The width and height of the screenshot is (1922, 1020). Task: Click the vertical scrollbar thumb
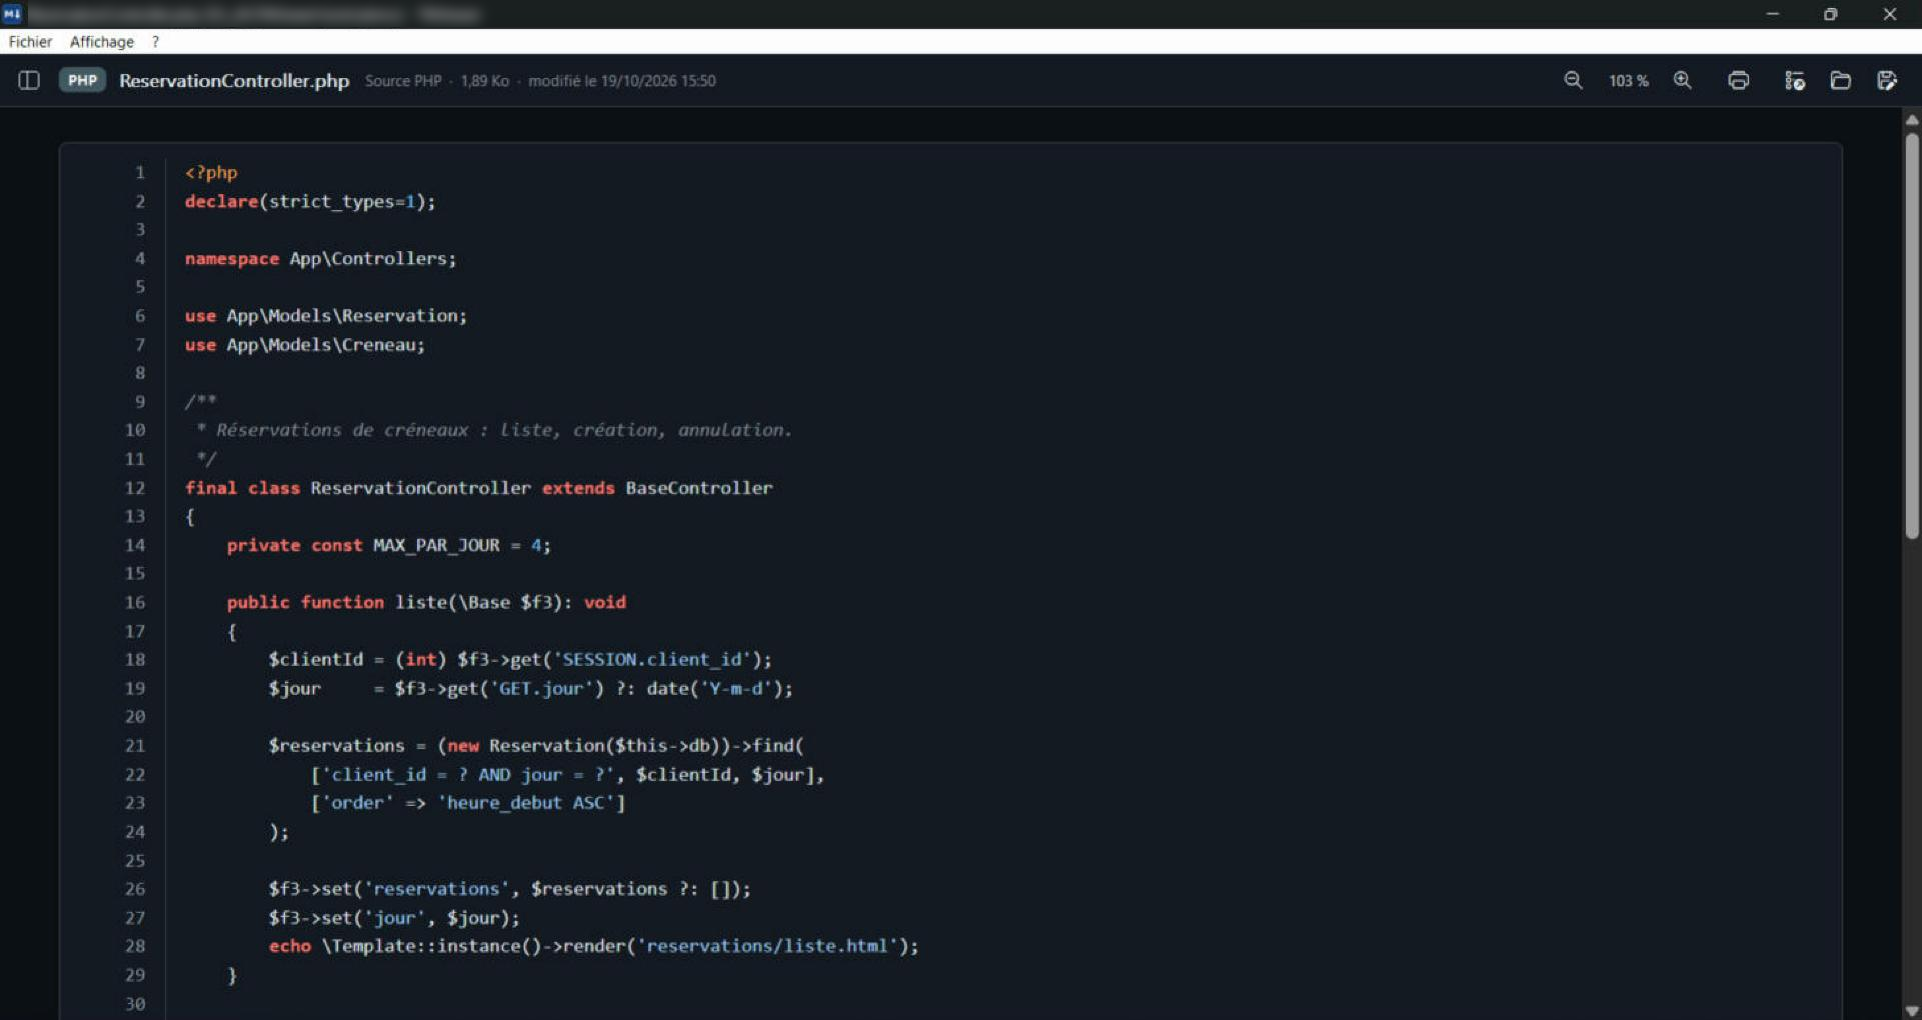click(1912, 335)
